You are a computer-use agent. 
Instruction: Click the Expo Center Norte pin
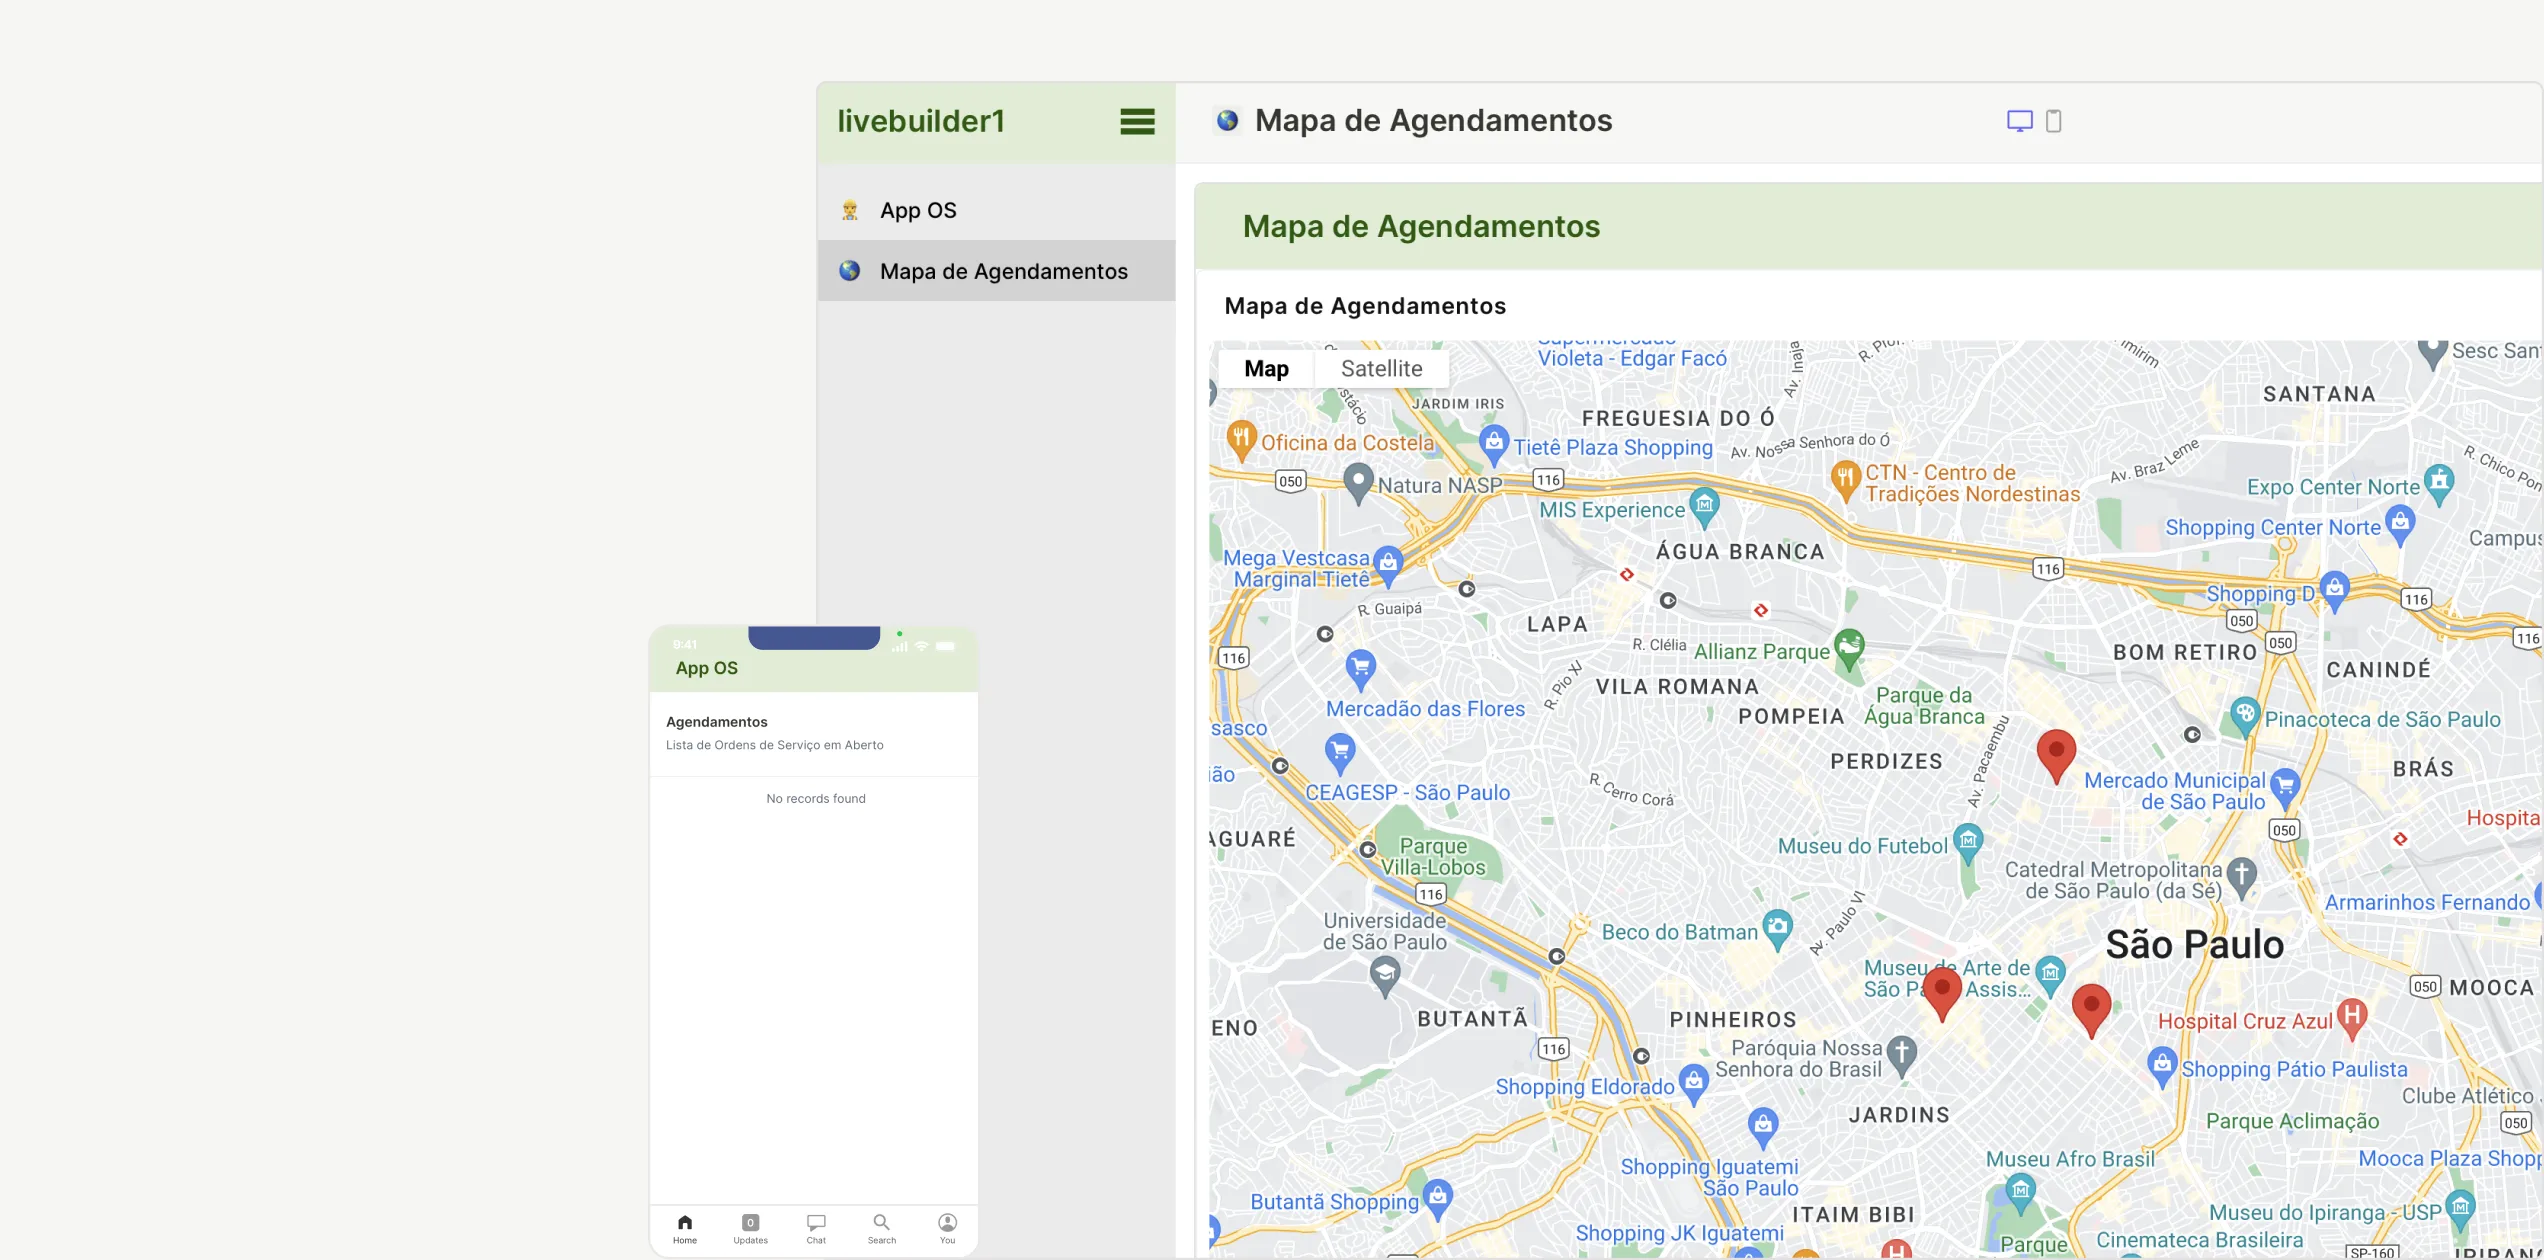tap(2439, 484)
